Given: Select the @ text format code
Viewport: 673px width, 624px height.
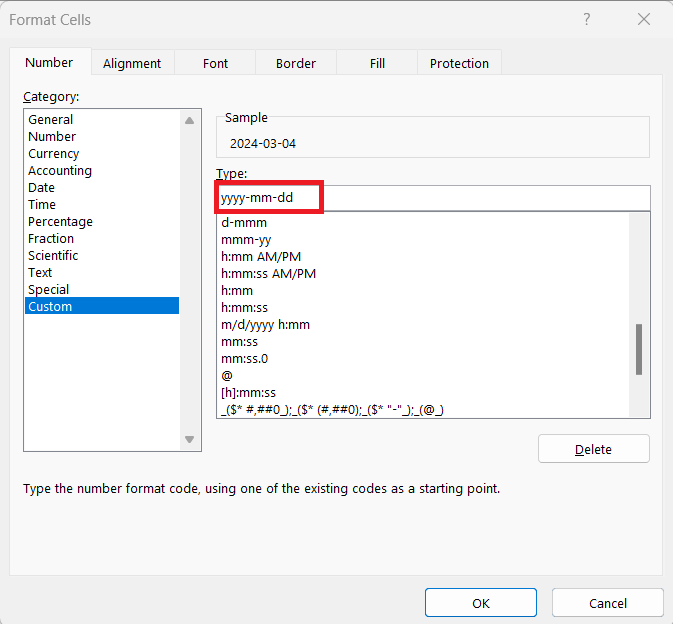Looking at the screenshot, I should click(x=423, y=376).
